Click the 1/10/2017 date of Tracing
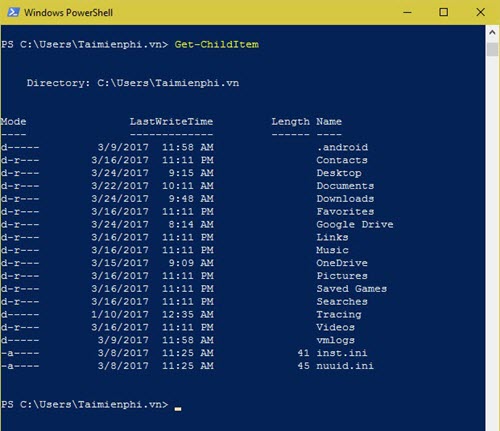 120,314
